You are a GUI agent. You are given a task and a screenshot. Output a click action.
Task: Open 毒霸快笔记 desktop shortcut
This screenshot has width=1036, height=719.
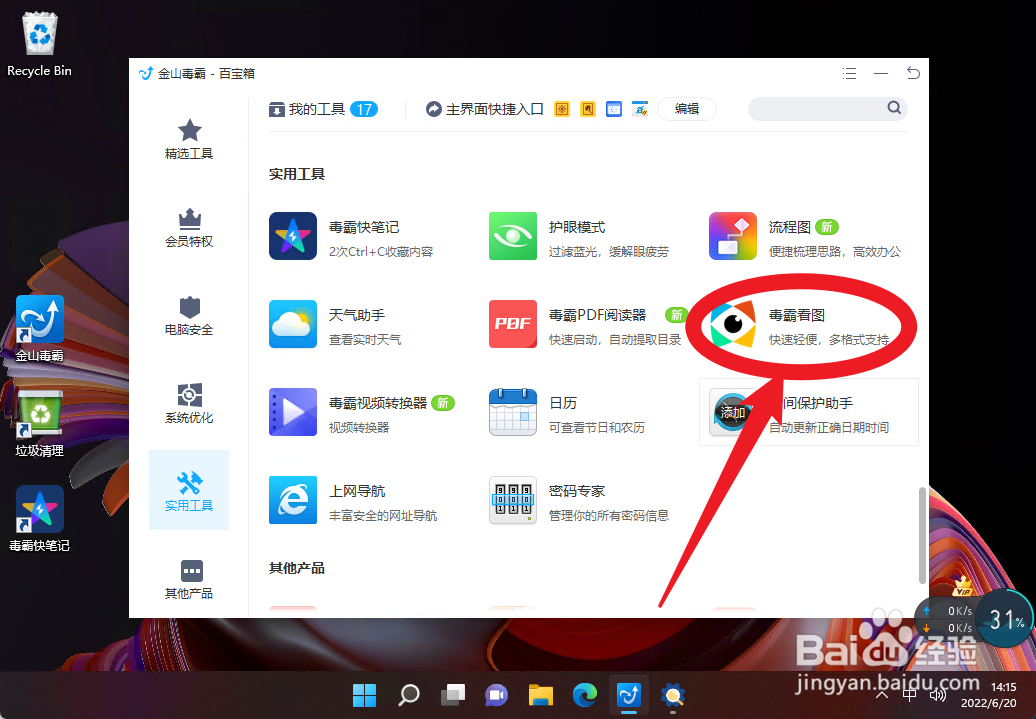pos(40,519)
